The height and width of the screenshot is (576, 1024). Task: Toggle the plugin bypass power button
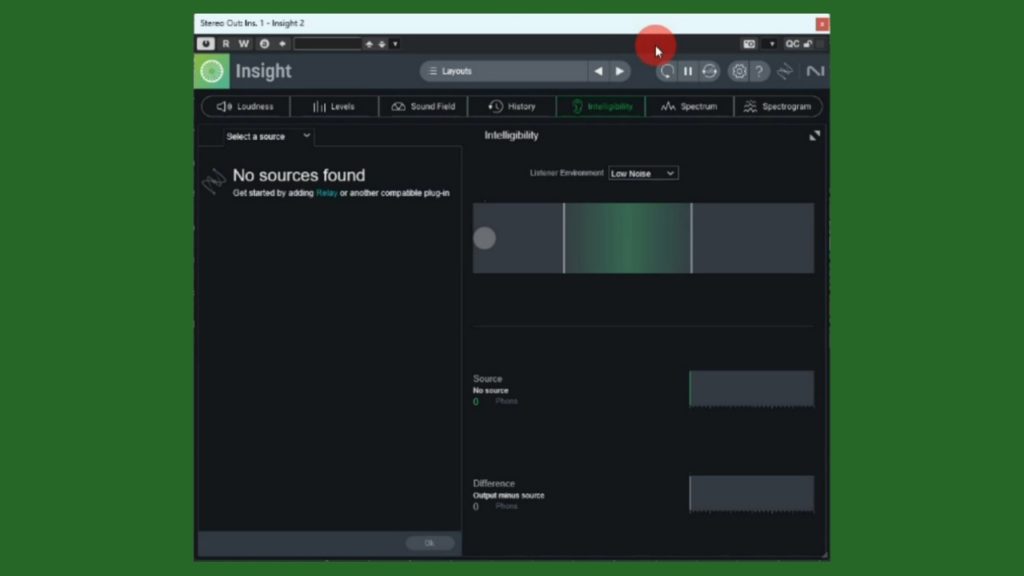pos(206,44)
